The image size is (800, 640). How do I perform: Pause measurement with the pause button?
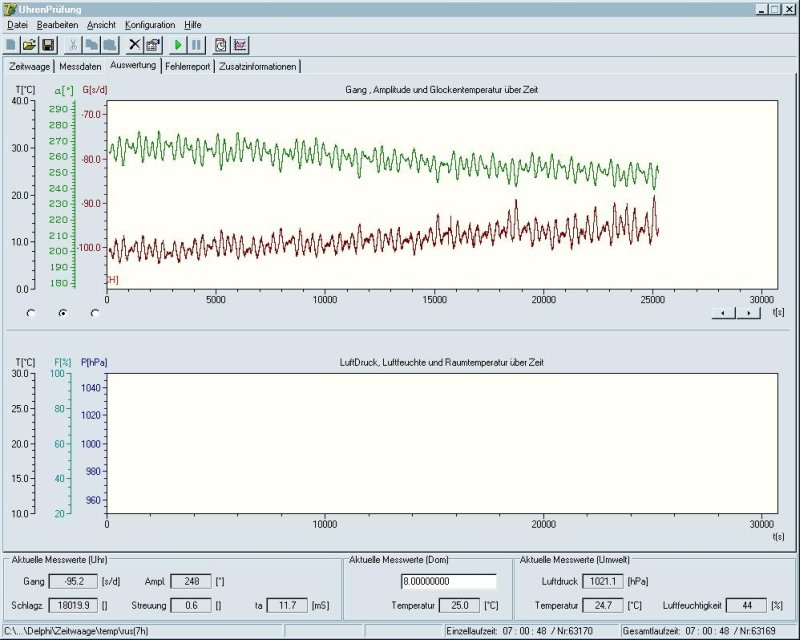pos(196,45)
